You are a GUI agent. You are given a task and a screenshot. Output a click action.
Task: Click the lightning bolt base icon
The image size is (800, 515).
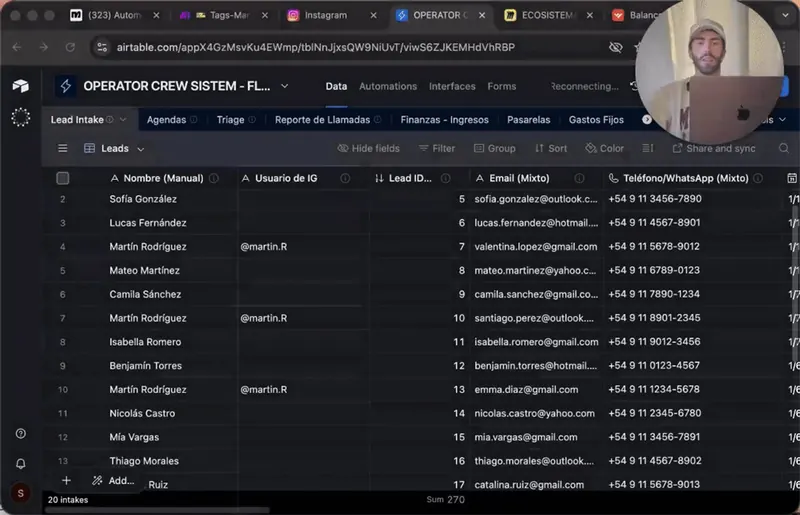tap(66, 86)
